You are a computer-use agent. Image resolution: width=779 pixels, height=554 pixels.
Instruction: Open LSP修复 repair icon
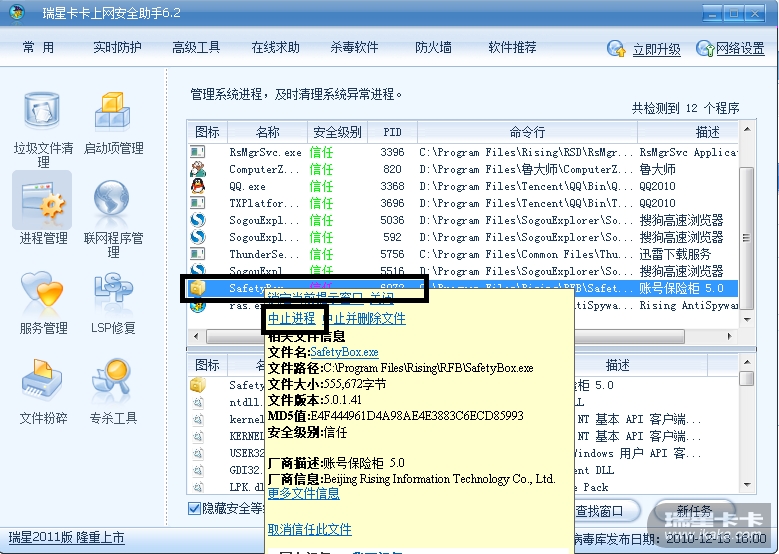point(113,288)
